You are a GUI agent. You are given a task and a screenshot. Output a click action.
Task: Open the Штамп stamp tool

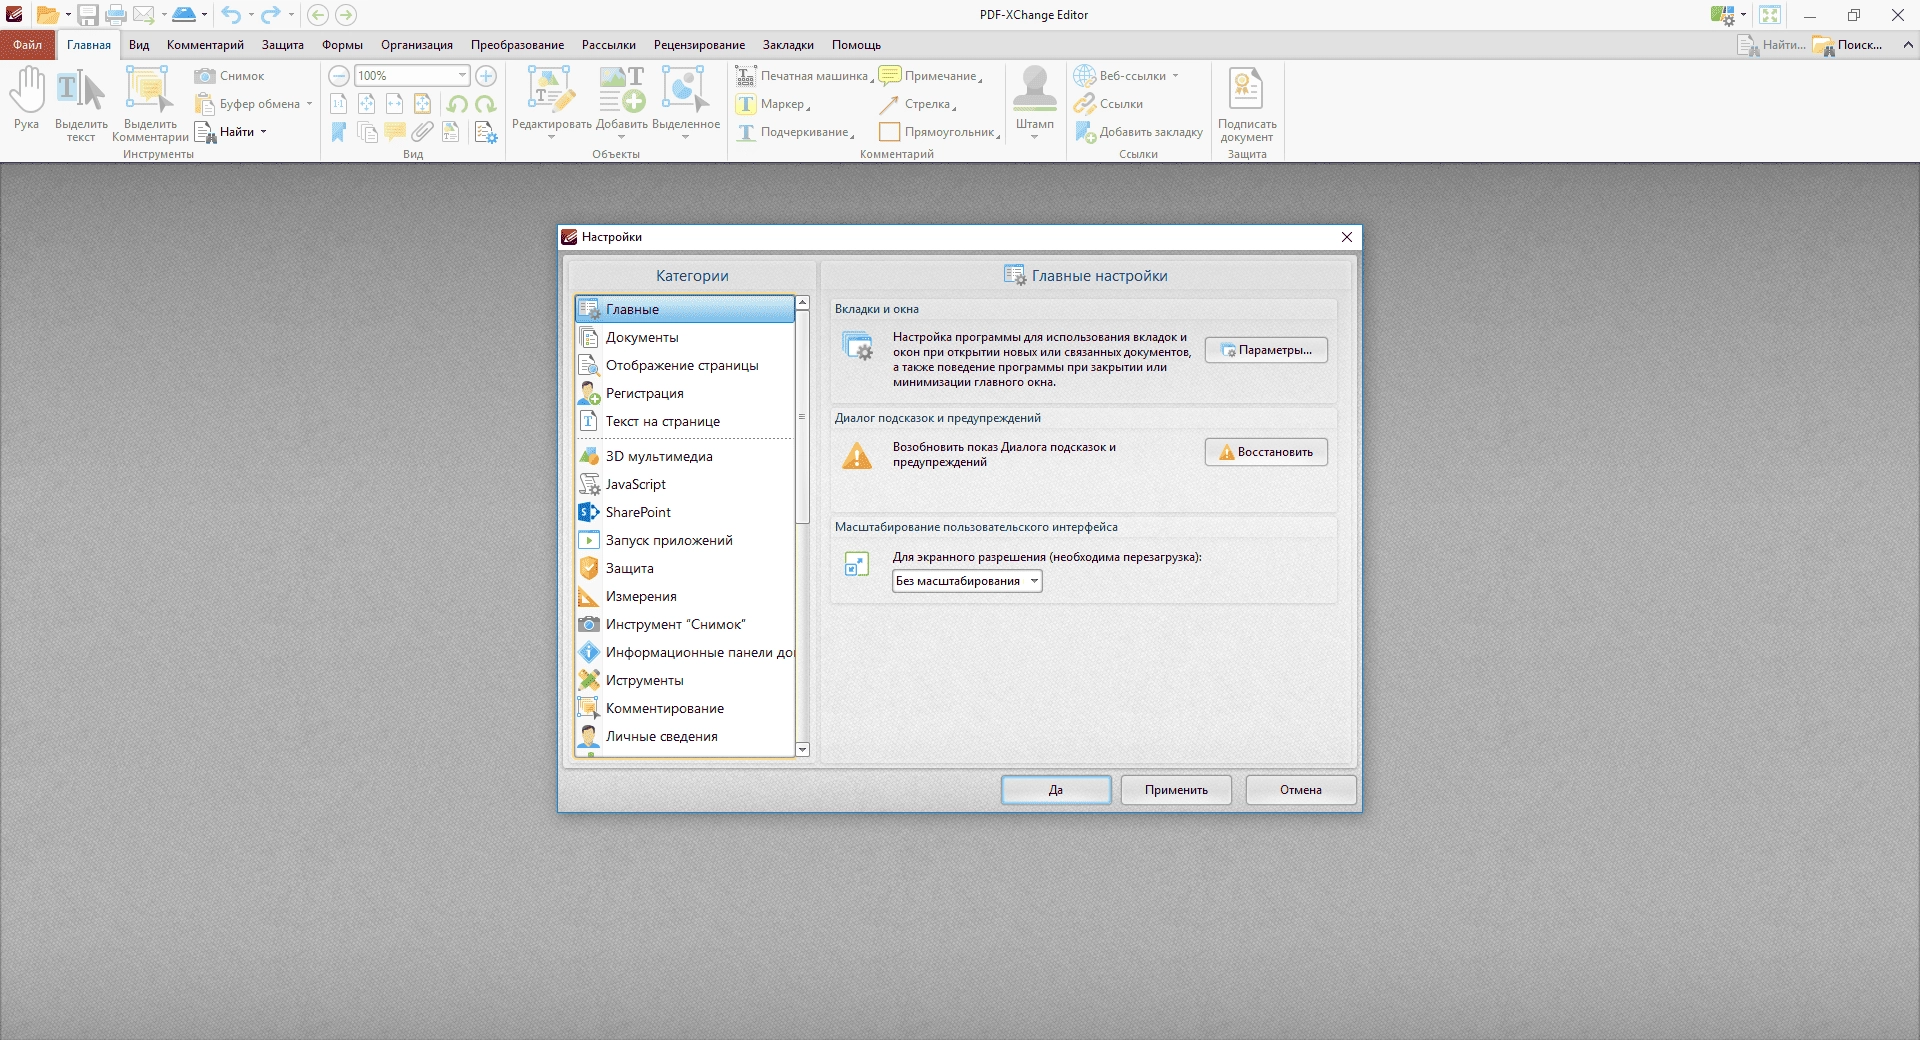pos(1035,101)
